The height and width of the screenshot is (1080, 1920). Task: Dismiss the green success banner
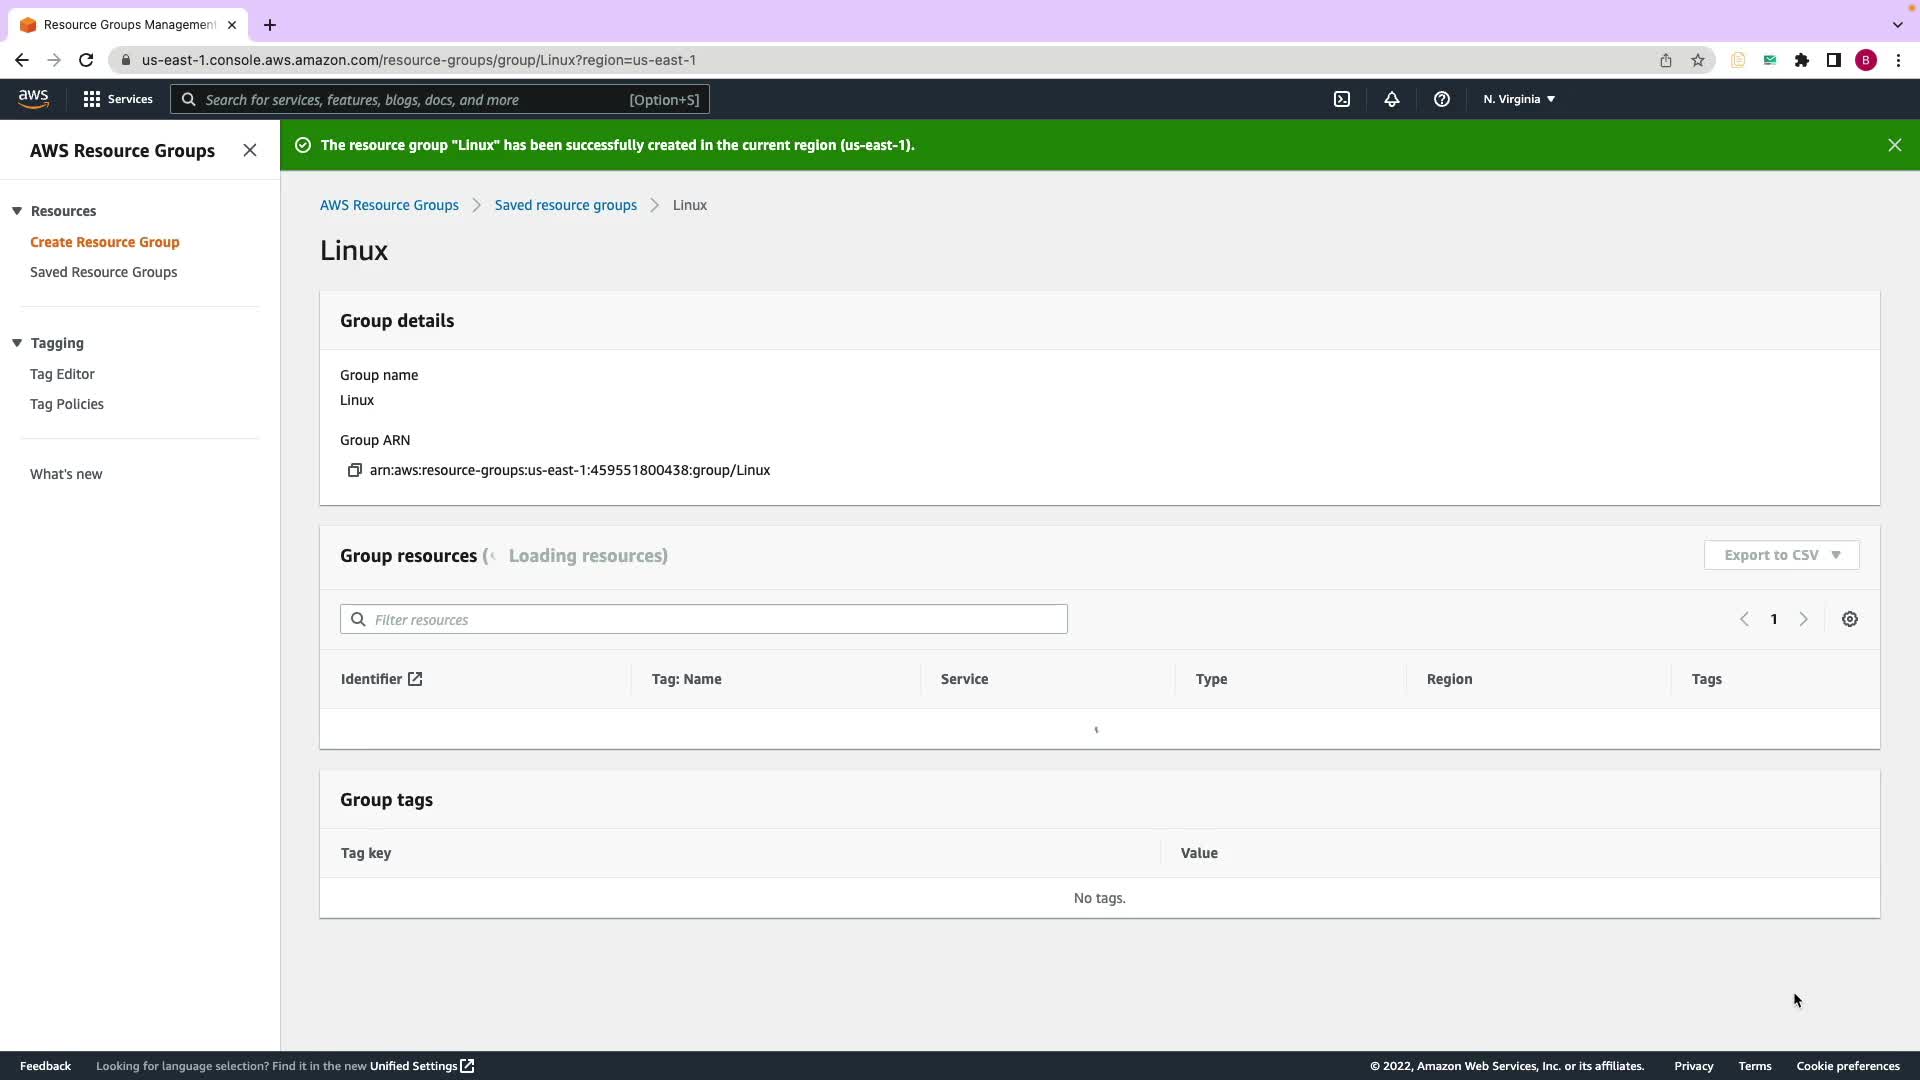coord(1894,145)
